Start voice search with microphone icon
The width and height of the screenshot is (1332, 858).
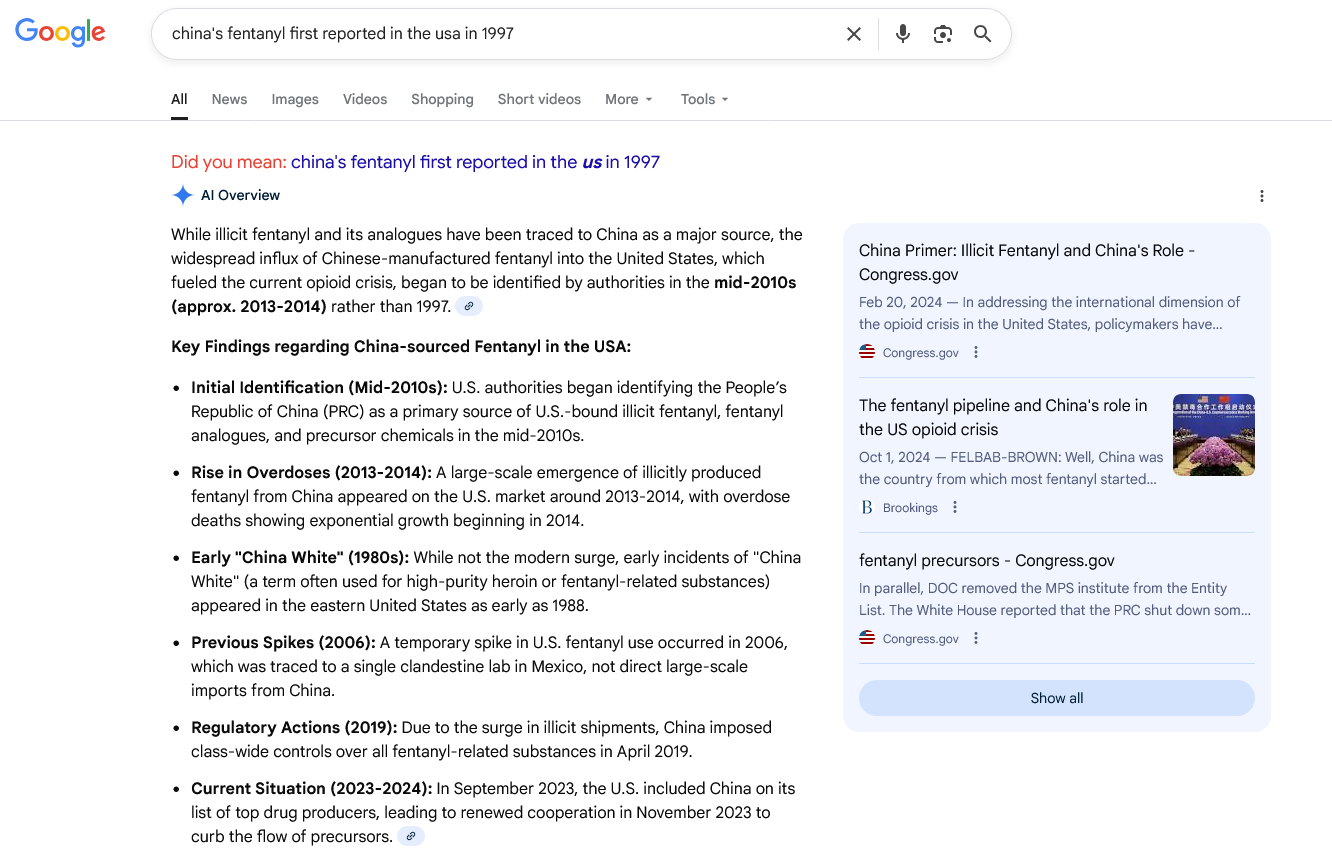click(902, 34)
